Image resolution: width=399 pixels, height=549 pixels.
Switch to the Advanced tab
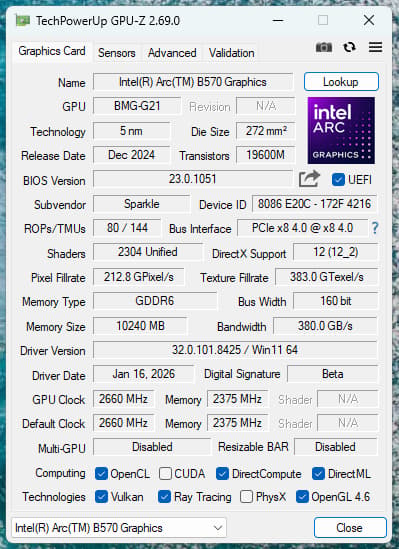point(172,53)
